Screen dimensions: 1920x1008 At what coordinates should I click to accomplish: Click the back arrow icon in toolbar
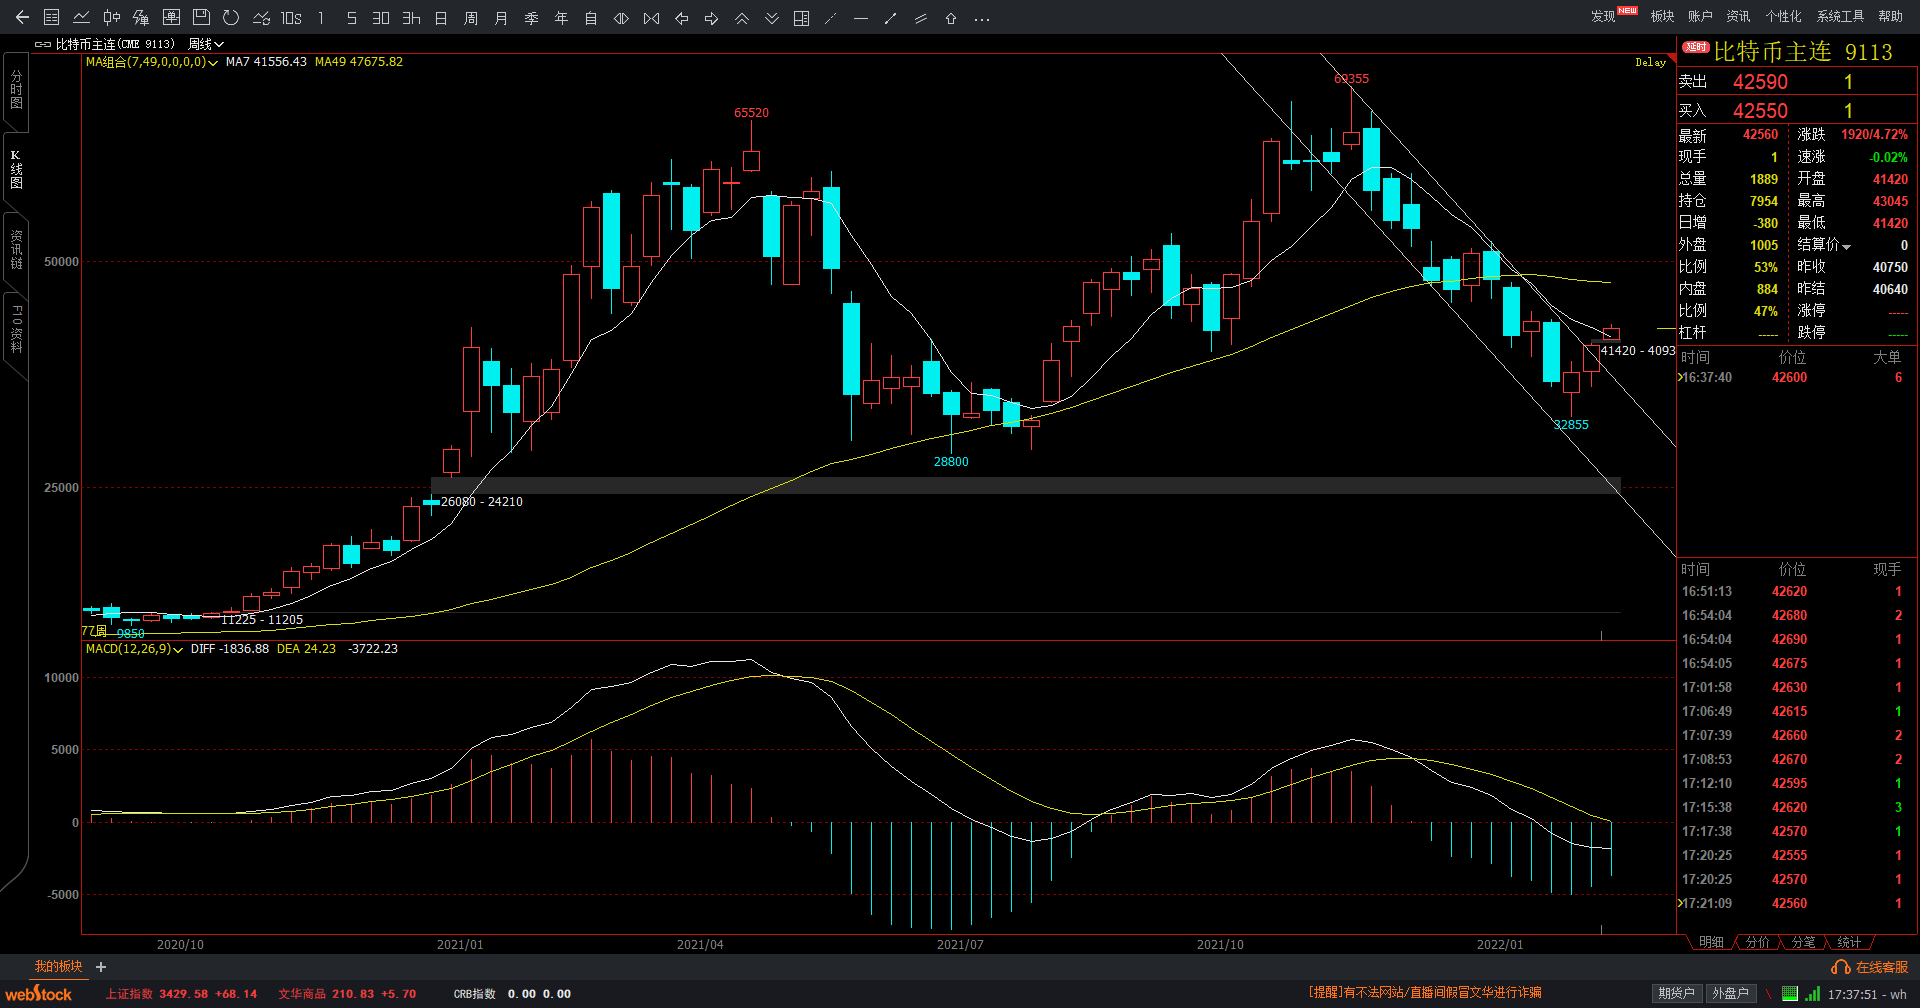[22, 18]
